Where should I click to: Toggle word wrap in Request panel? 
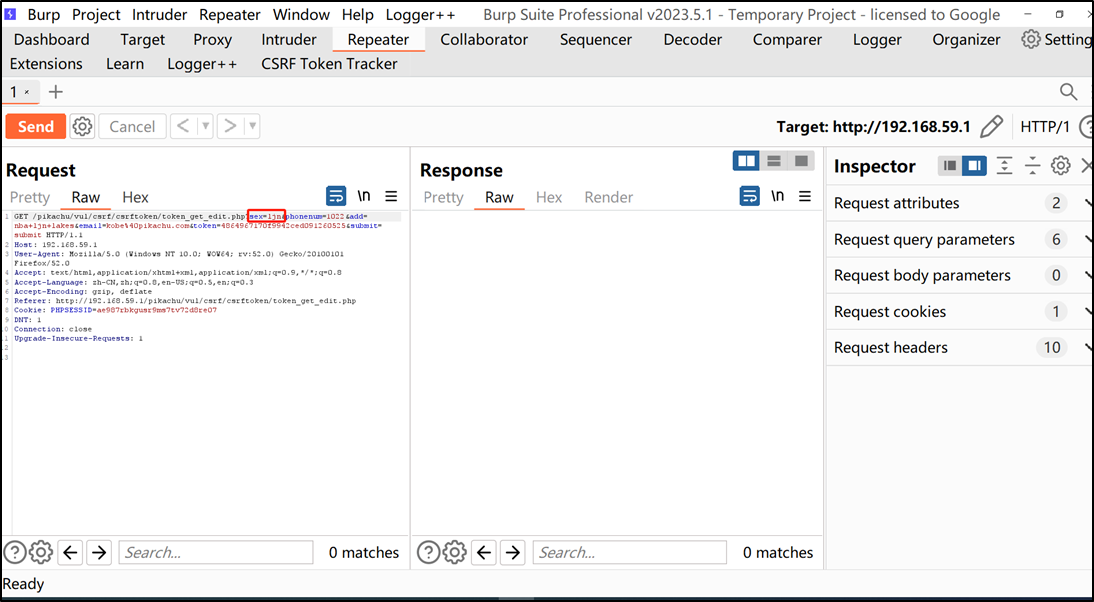336,196
